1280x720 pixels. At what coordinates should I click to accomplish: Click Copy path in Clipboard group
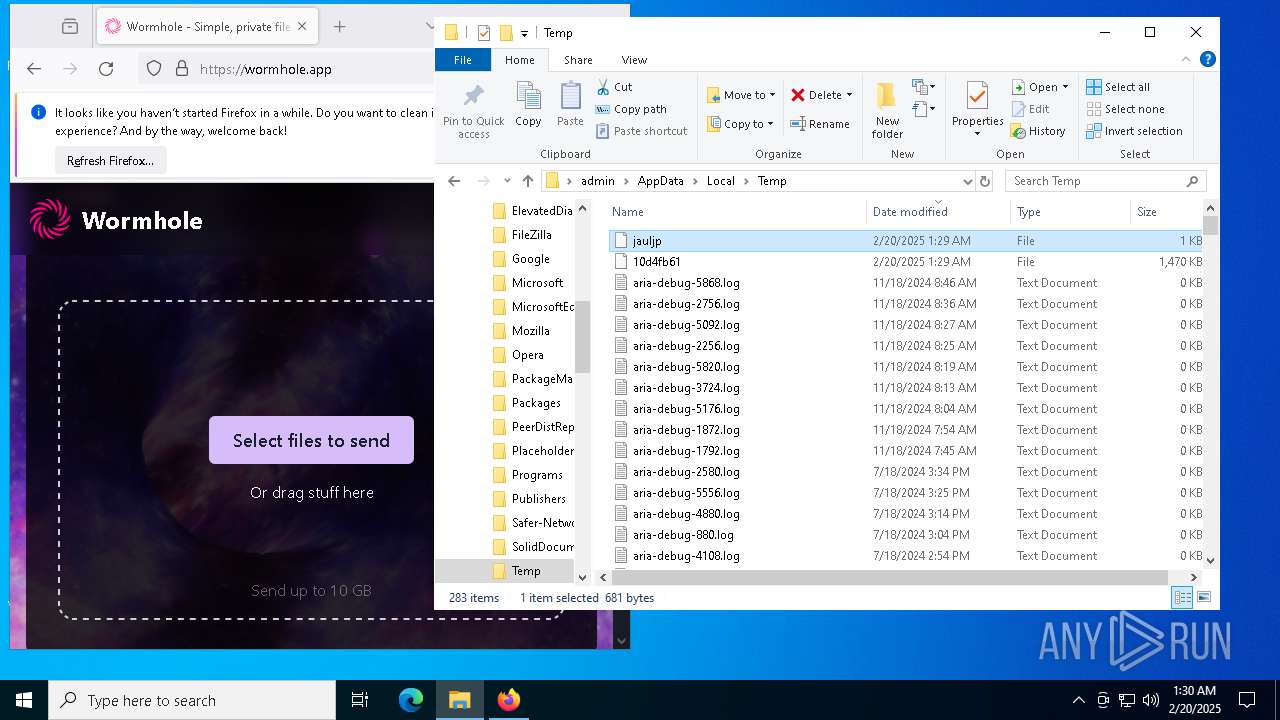631,109
